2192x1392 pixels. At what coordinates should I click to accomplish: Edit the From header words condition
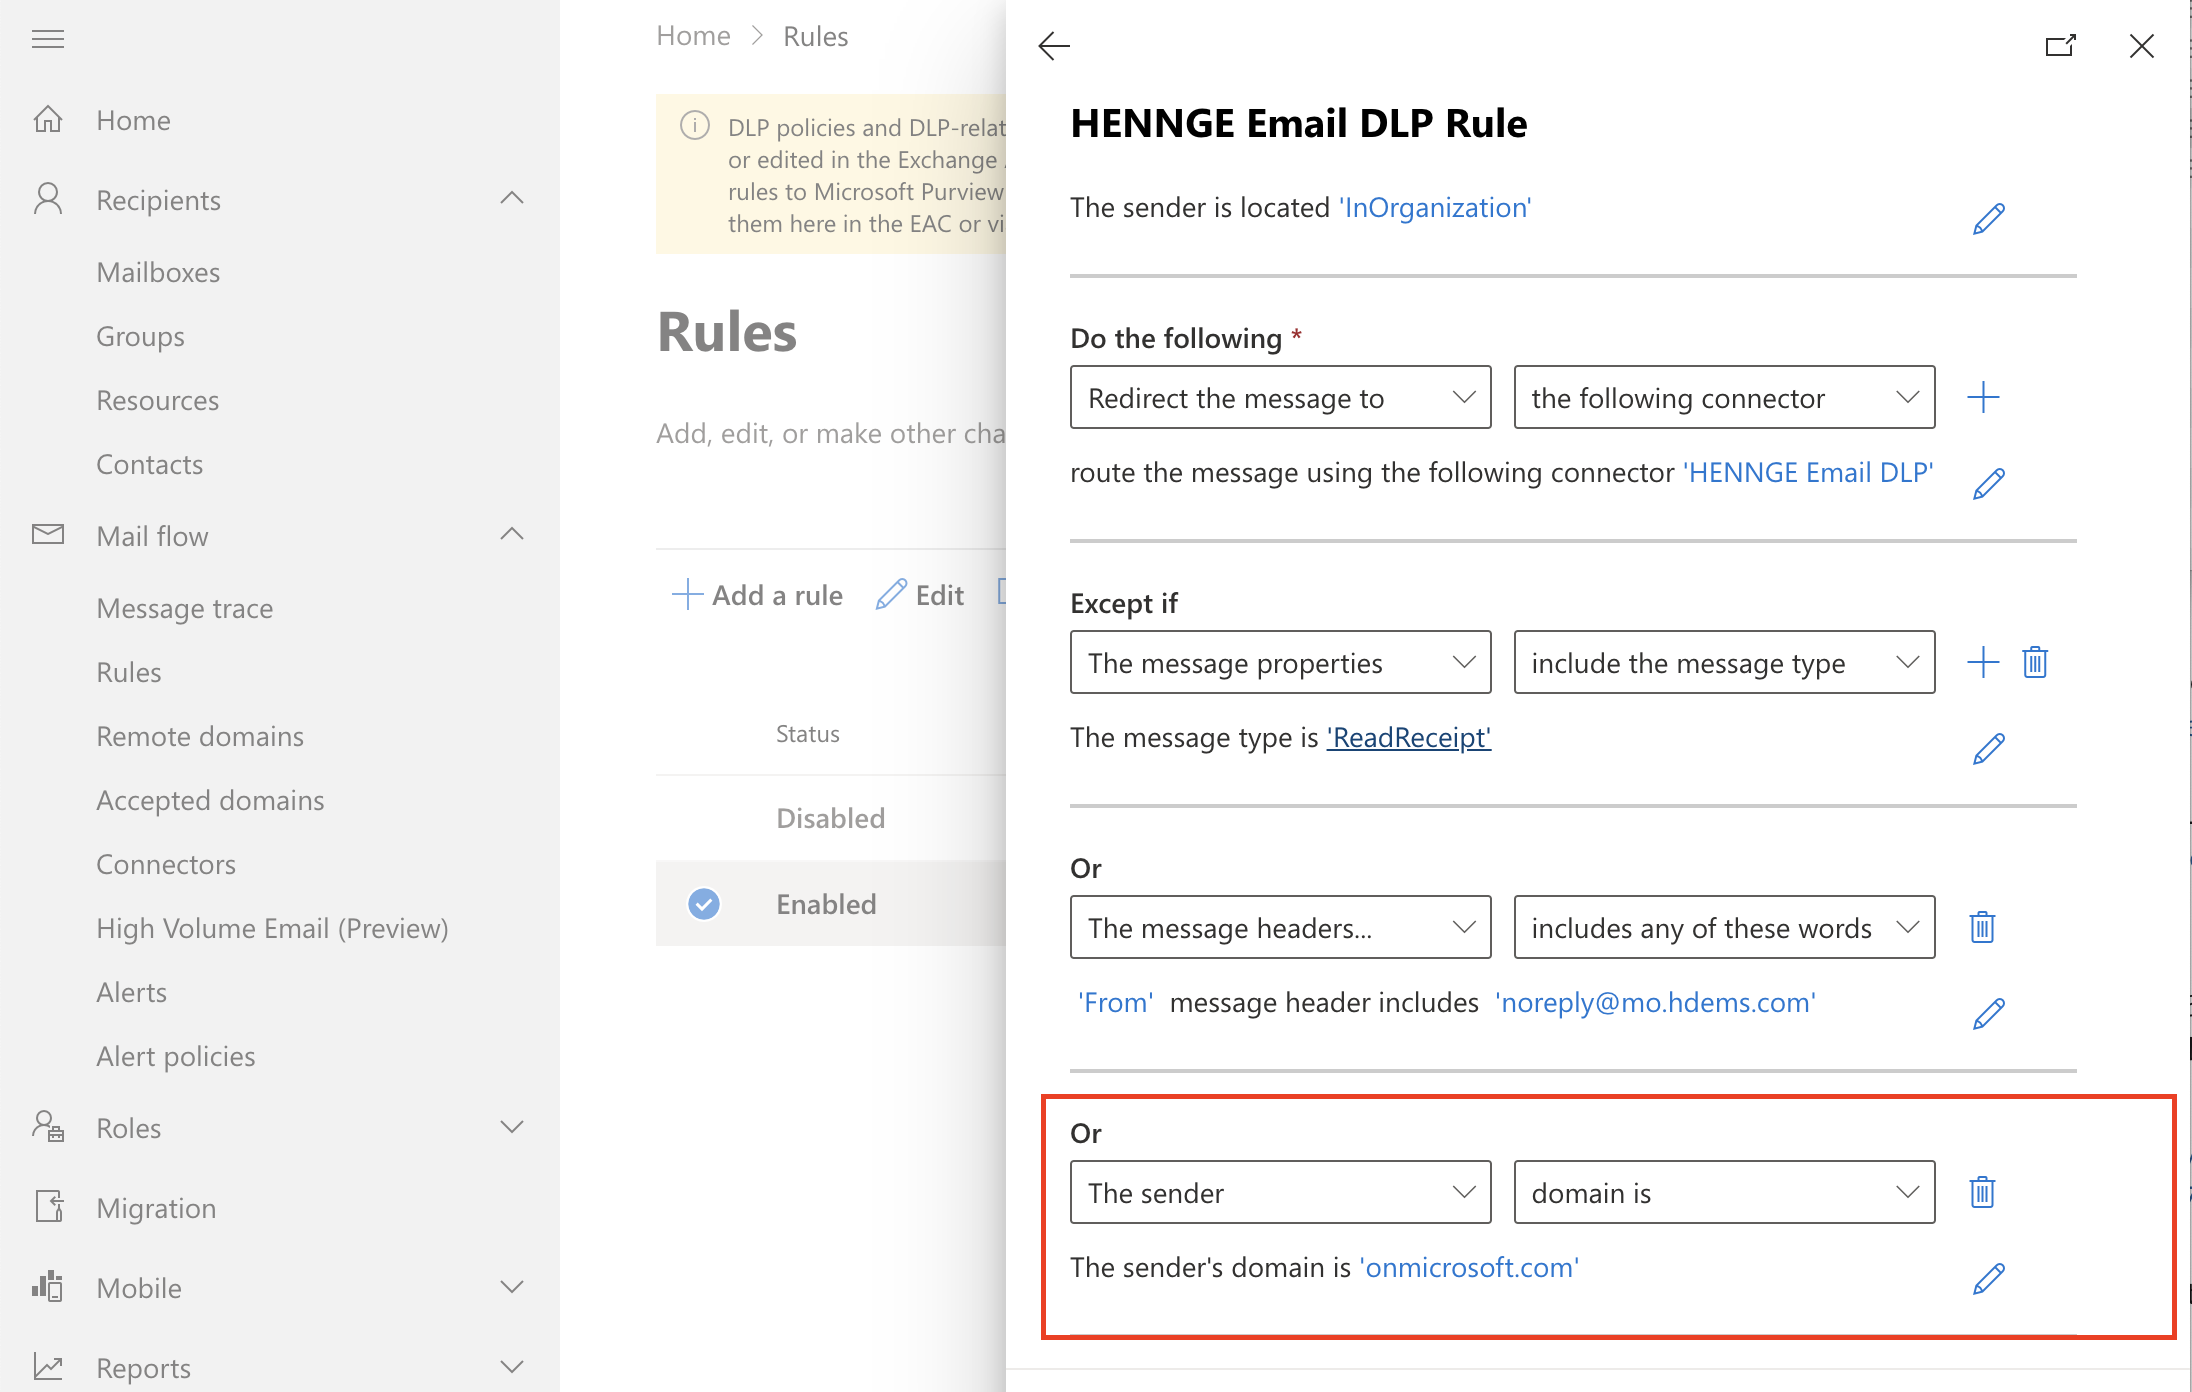click(1989, 1013)
